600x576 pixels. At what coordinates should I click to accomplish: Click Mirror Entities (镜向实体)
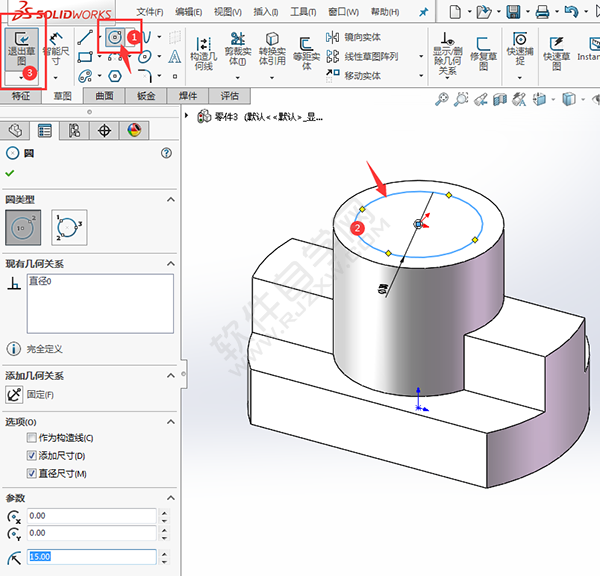353,37
